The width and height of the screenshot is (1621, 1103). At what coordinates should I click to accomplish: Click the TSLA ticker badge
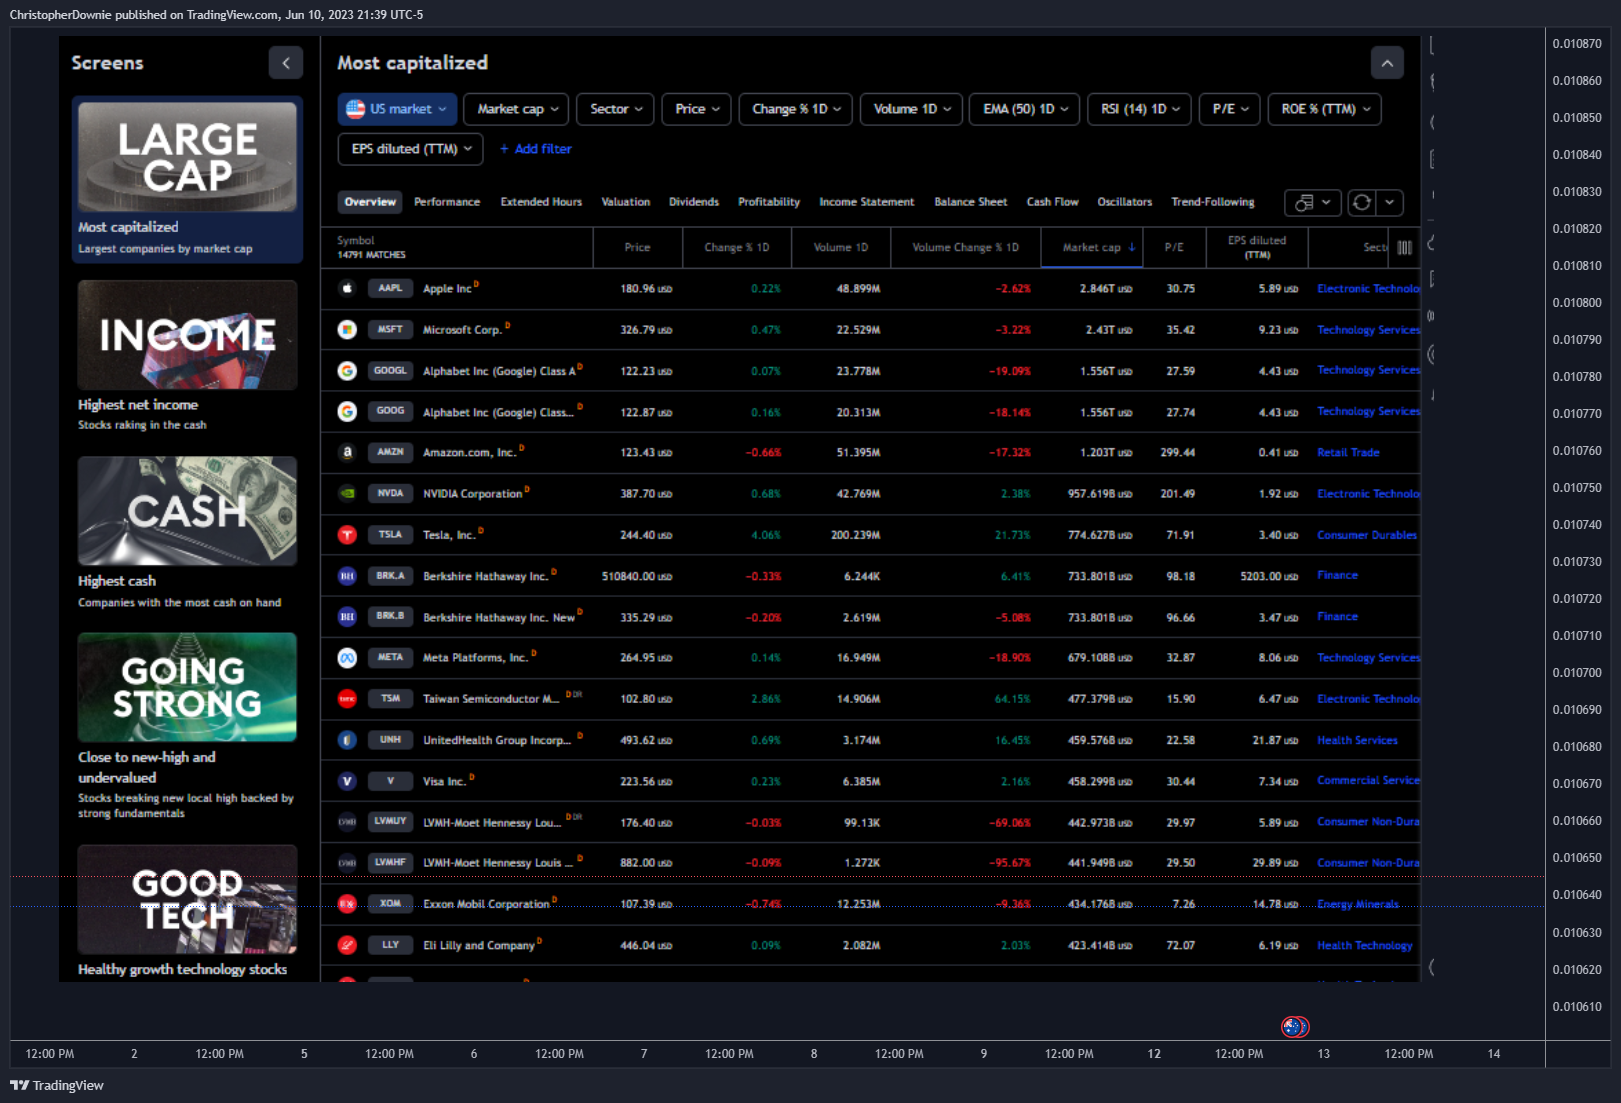(391, 535)
